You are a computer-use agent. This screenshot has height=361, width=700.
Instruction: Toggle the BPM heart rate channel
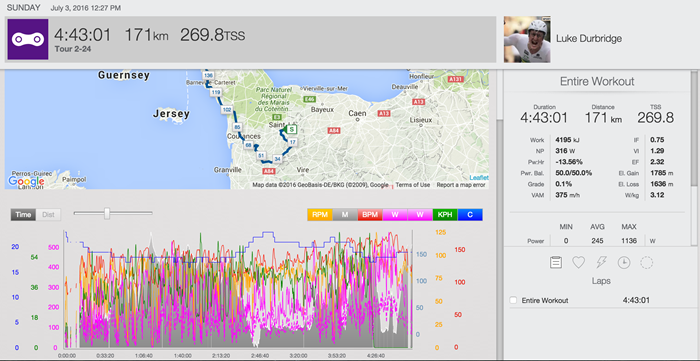370,215
